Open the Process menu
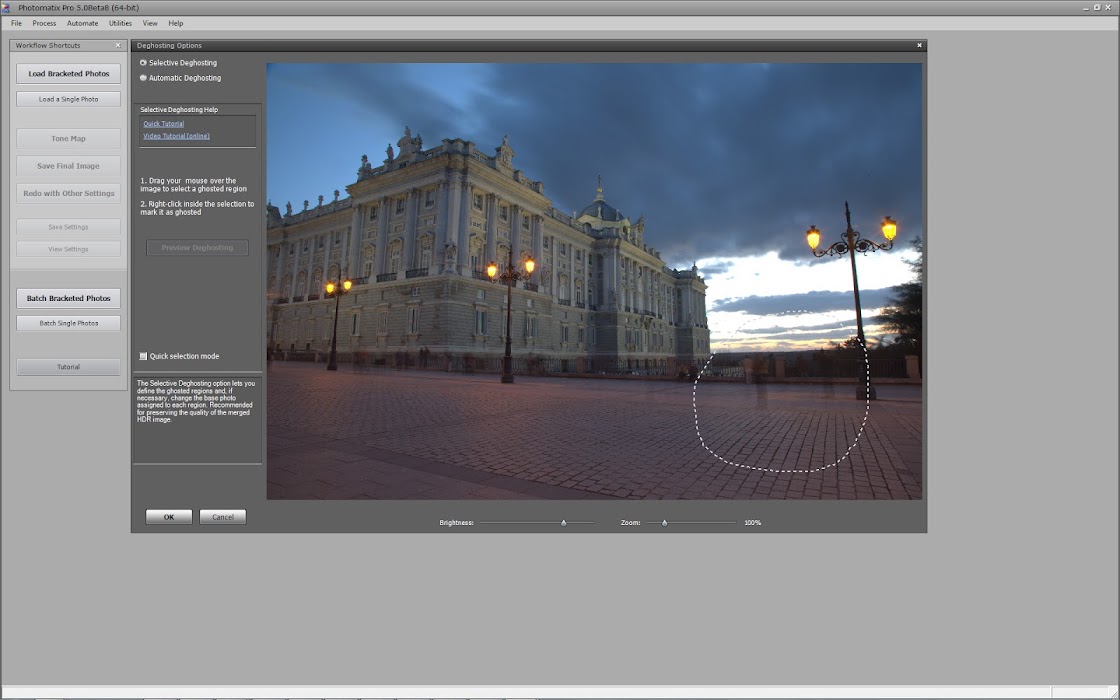 (x=44, y=24)
